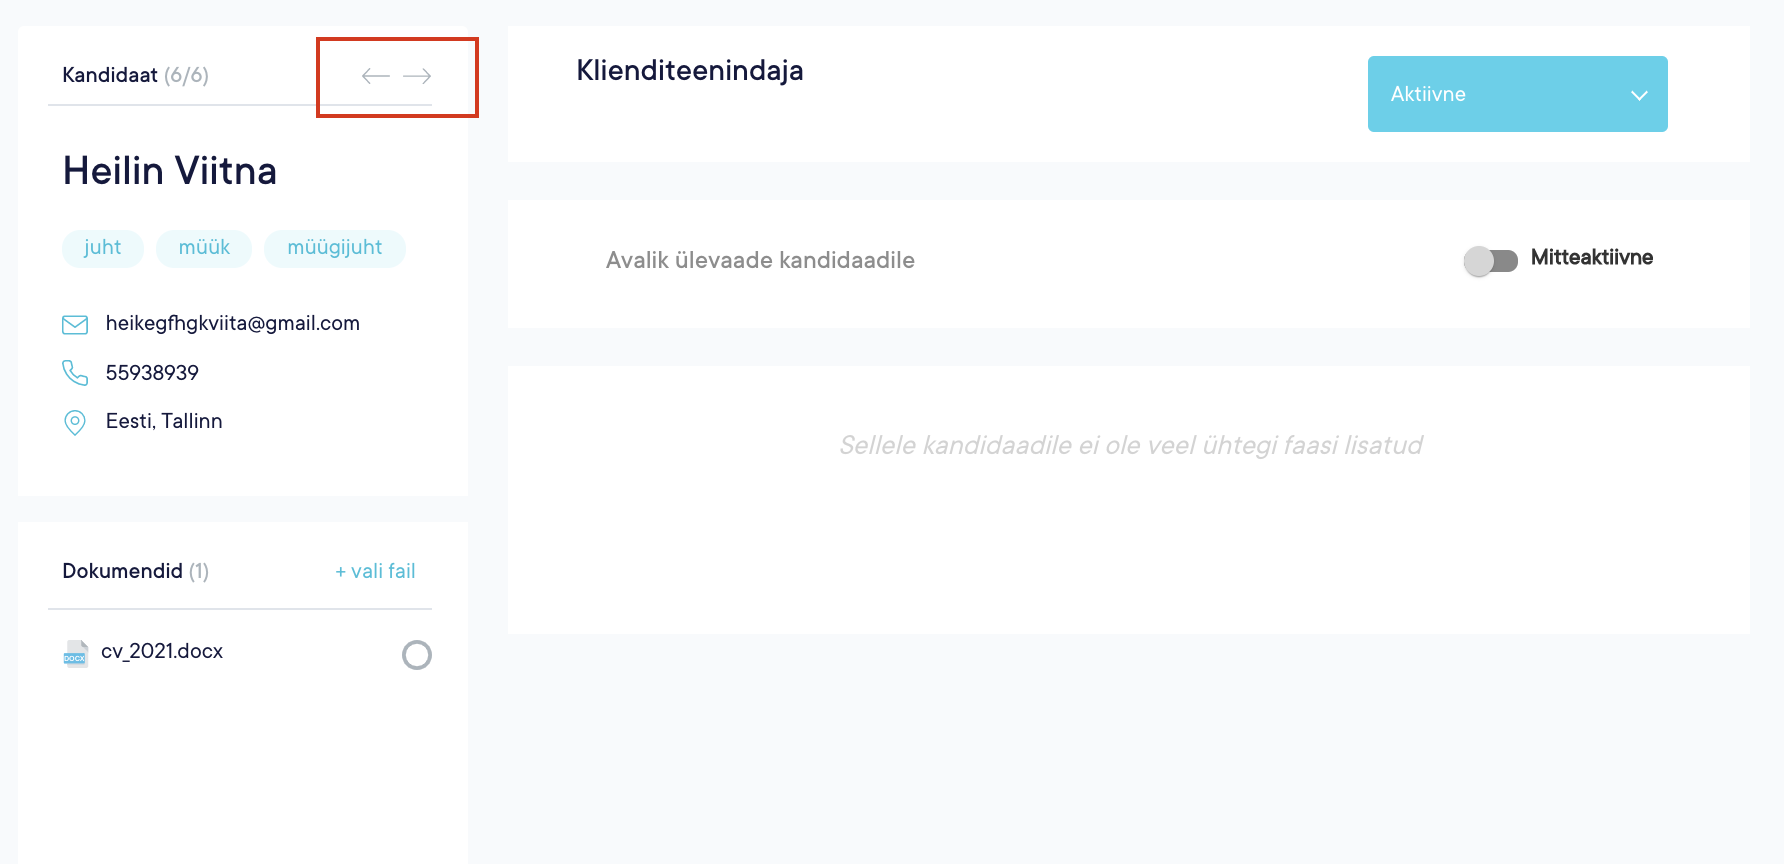Open the cv_2021.docx document
The image size is (1784, 864).
click(x=162, y=651)
